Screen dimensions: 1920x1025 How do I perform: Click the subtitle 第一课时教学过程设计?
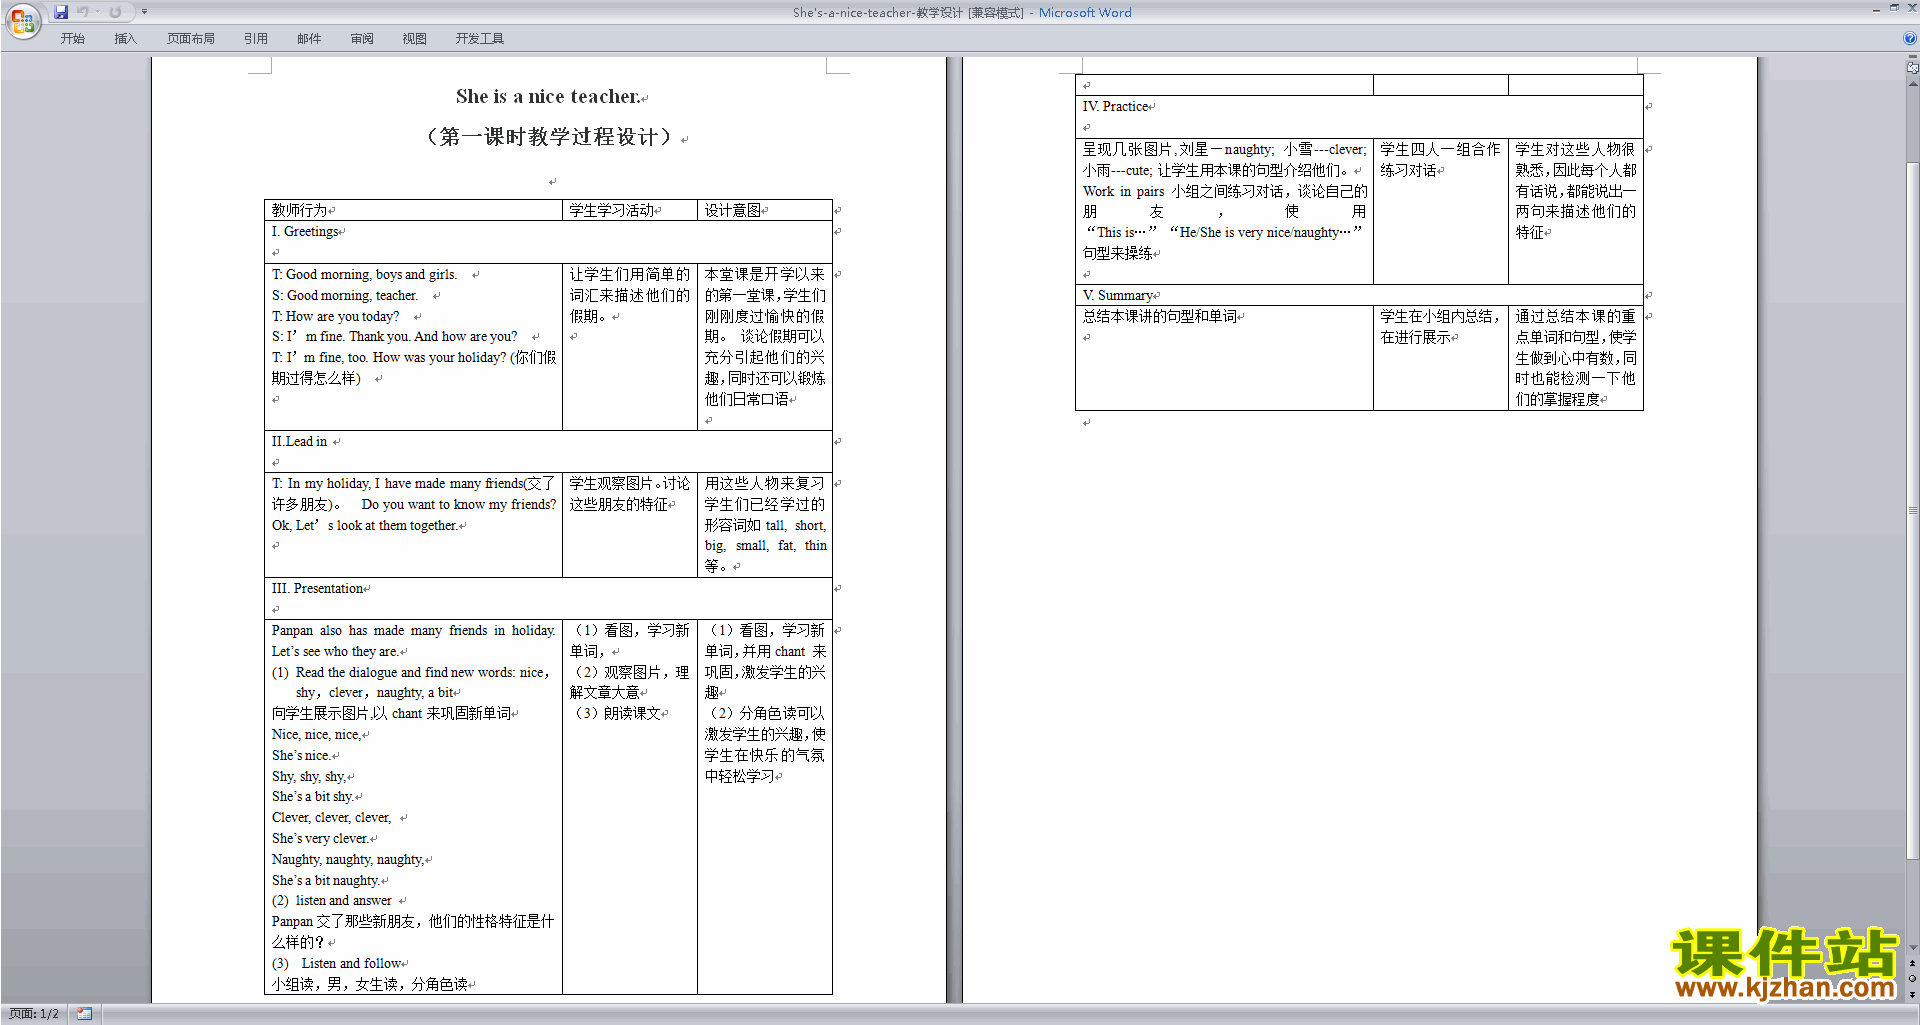coord(548,137)
